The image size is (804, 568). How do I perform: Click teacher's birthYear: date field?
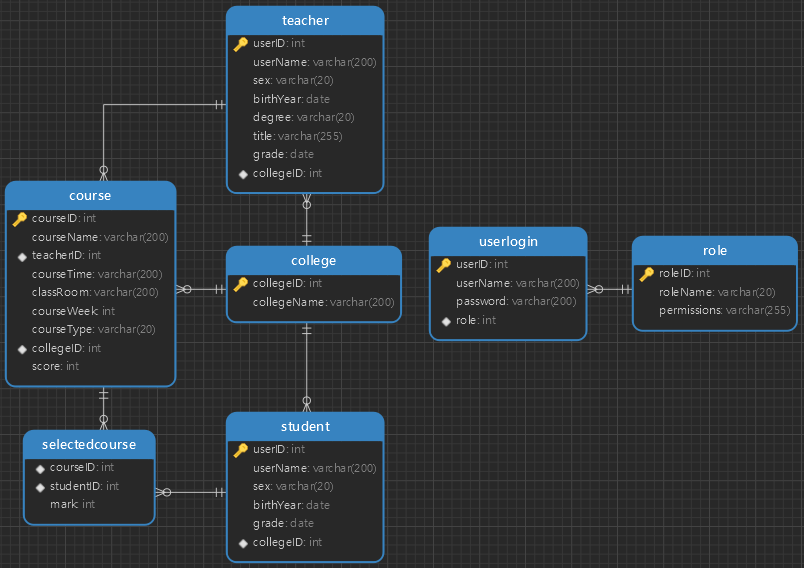click(291, 99)
